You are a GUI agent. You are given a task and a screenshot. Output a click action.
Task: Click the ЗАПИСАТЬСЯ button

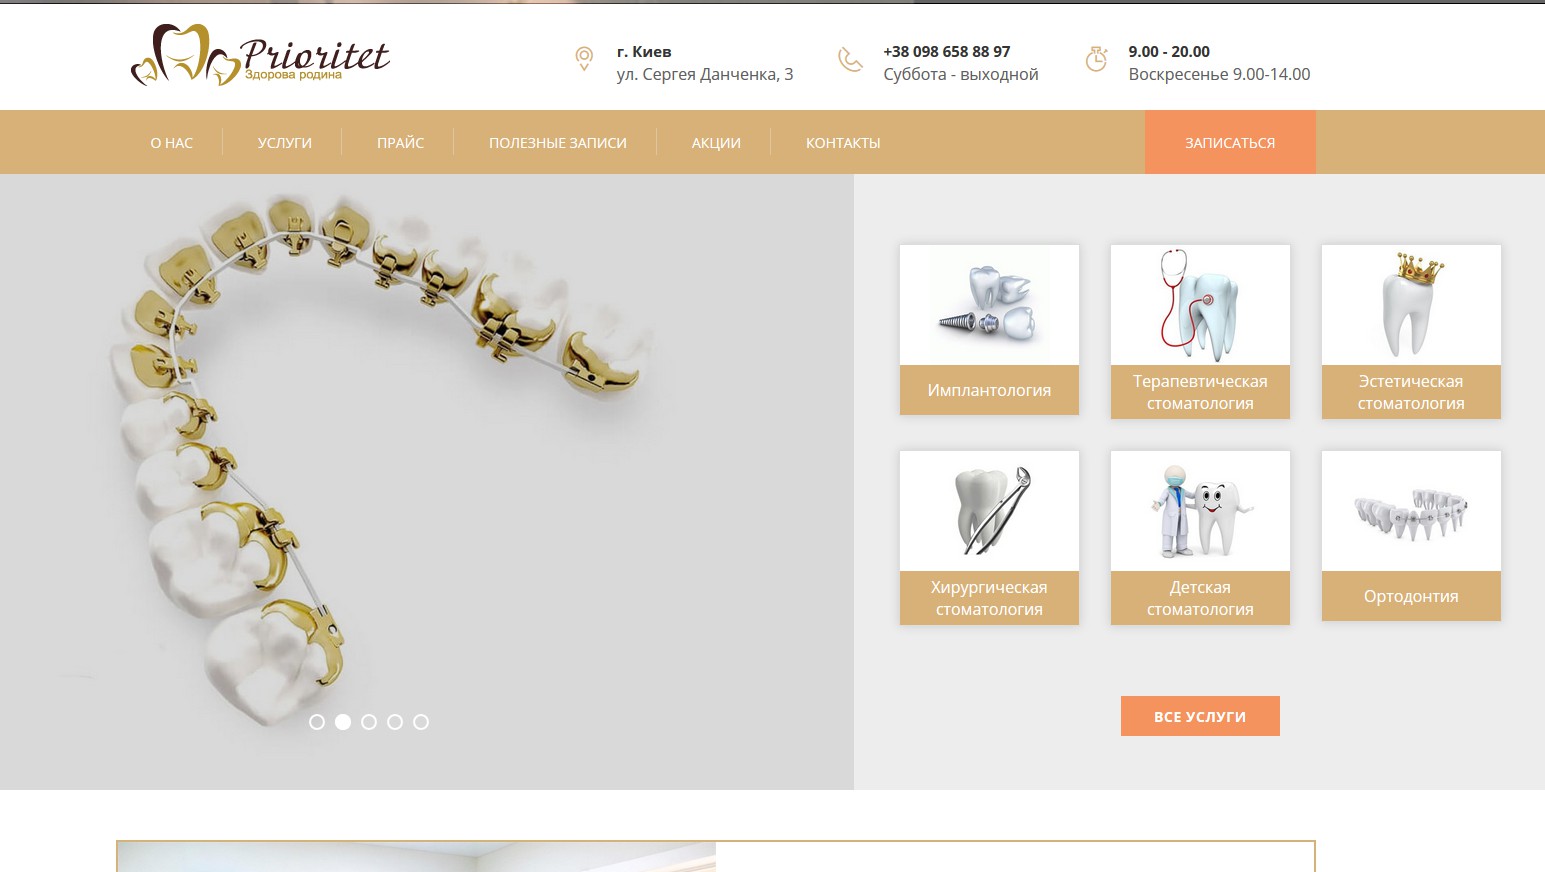click(1230, 142)
